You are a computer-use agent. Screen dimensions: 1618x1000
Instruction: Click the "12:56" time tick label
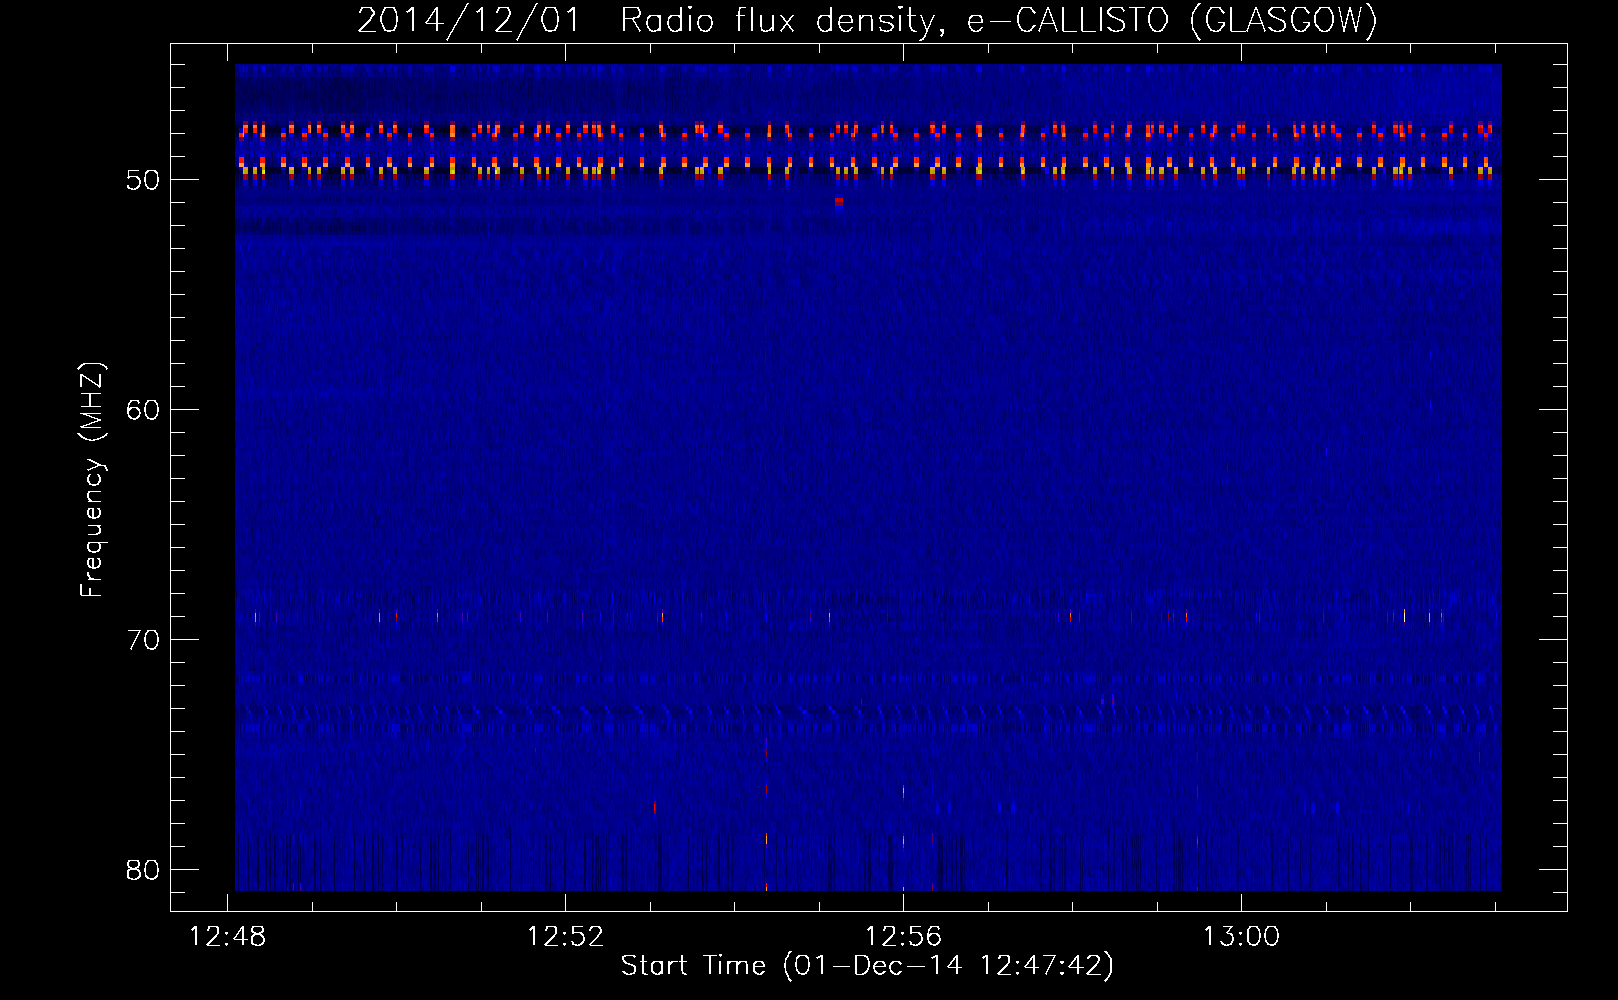pos(903,937)
